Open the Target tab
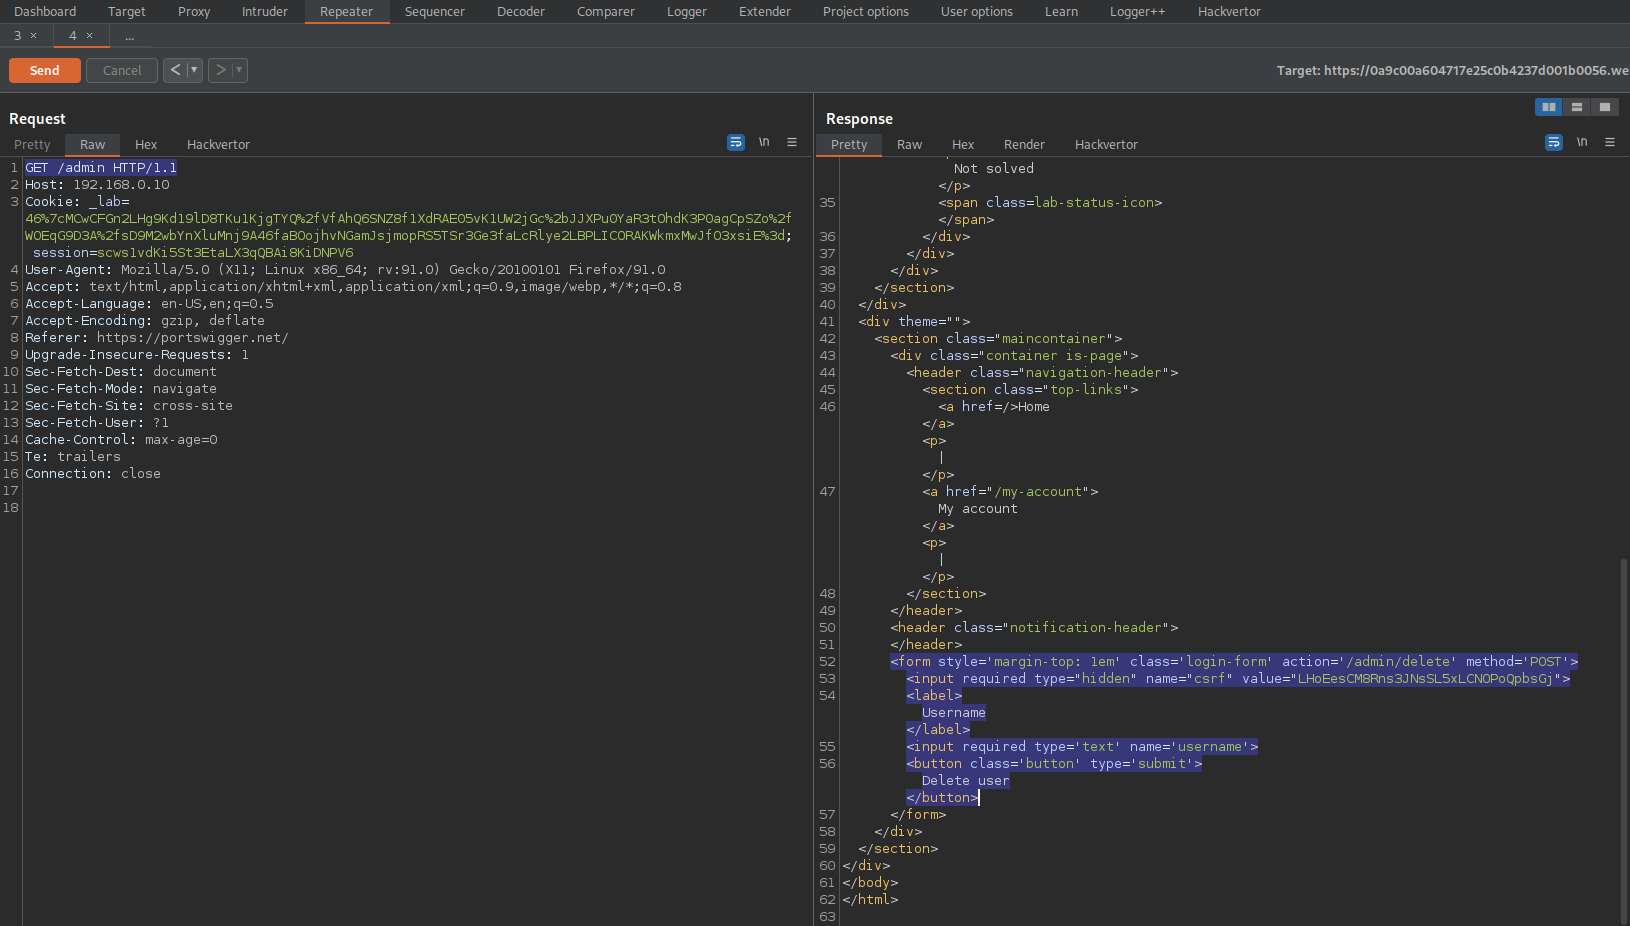Viewport: 1630px width, 926px height. 127,12
